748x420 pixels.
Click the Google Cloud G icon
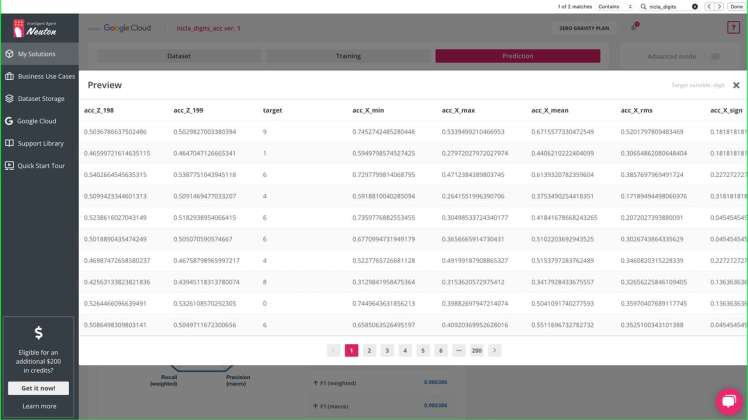[9, 121]
